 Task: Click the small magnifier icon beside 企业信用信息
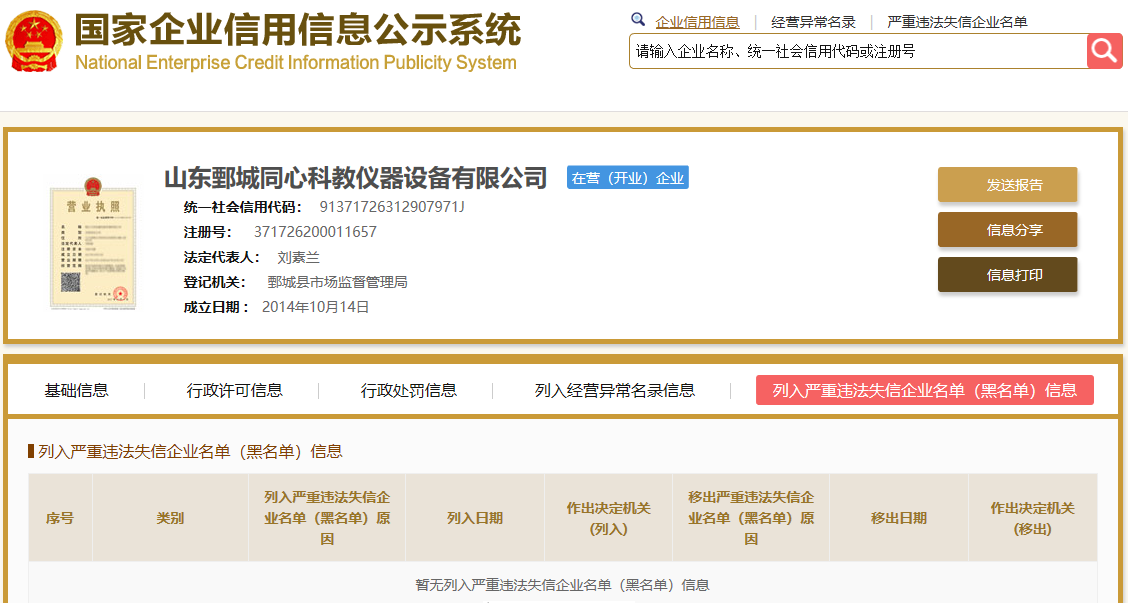(x=638, y=19)
